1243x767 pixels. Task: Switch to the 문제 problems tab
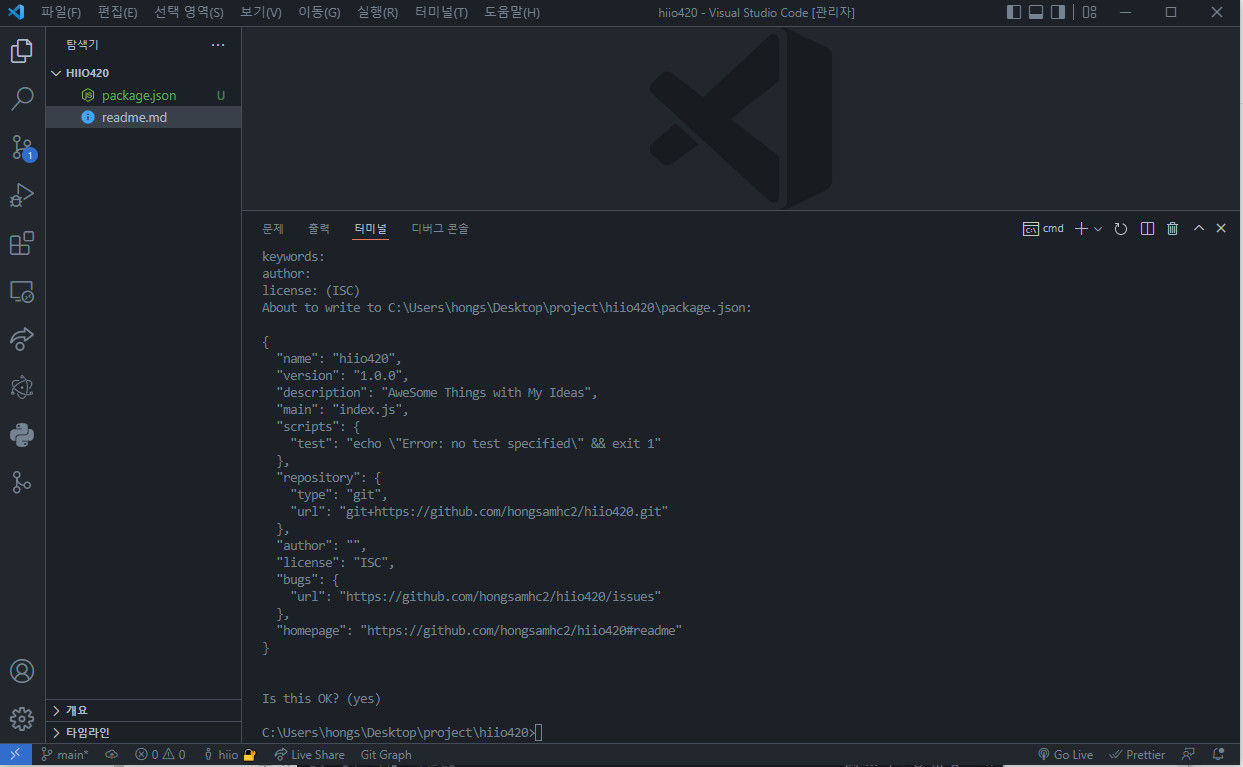273,228
